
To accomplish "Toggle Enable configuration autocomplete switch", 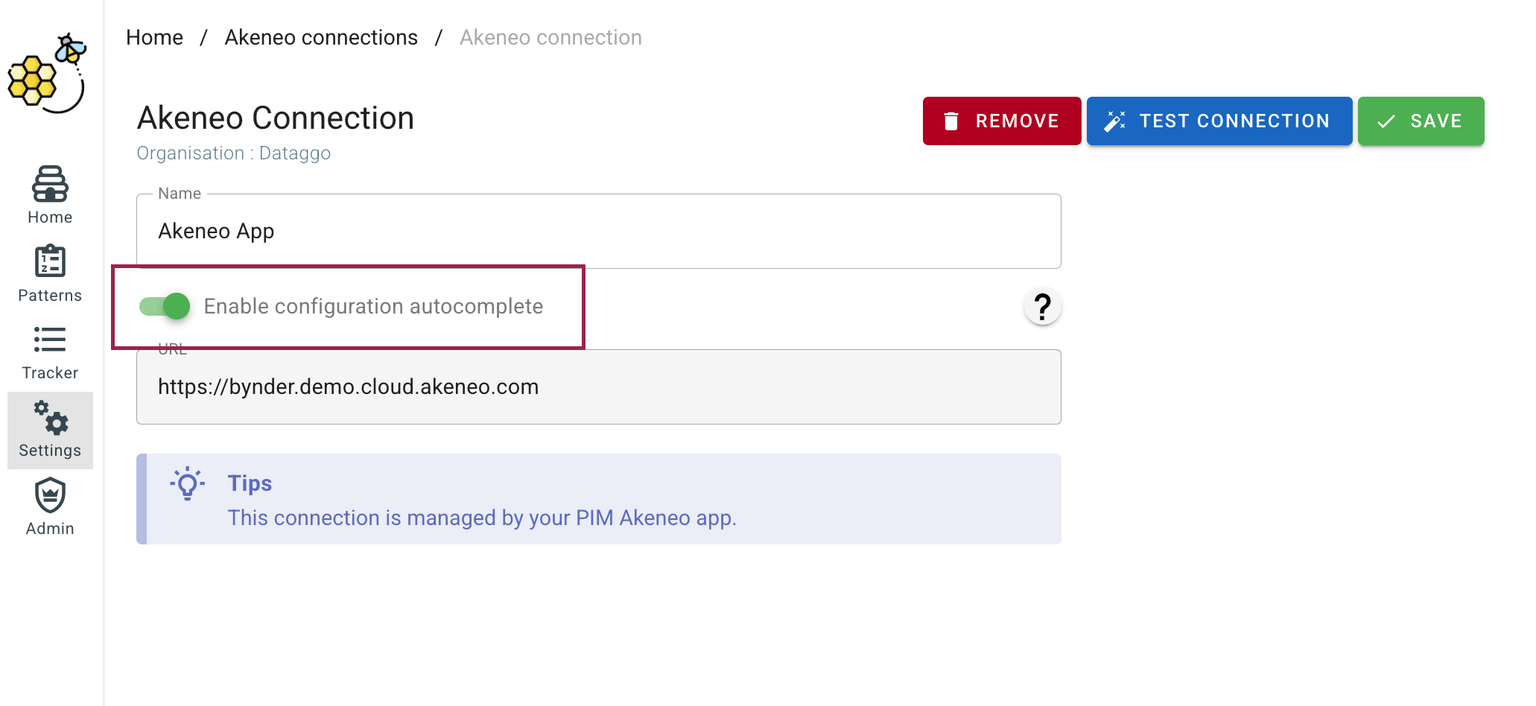I will point(165,306).
